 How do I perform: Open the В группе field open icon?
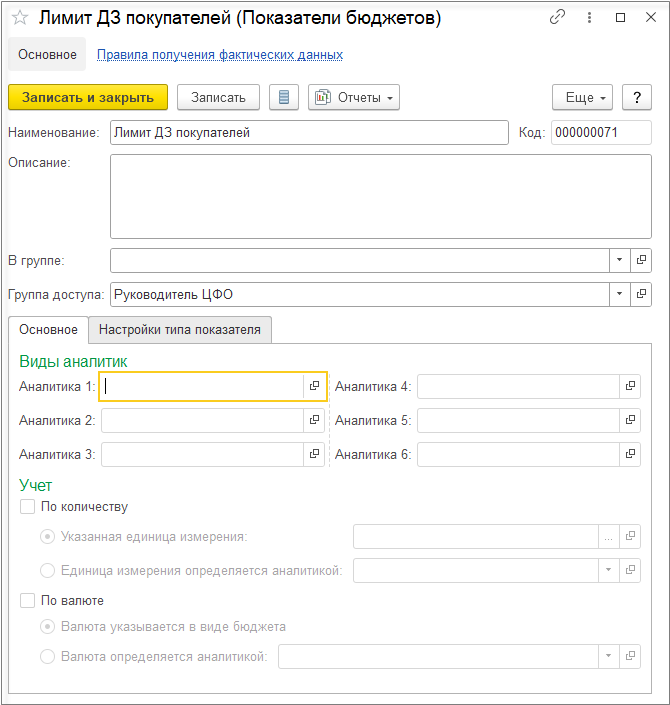click(x=642, y=260)
